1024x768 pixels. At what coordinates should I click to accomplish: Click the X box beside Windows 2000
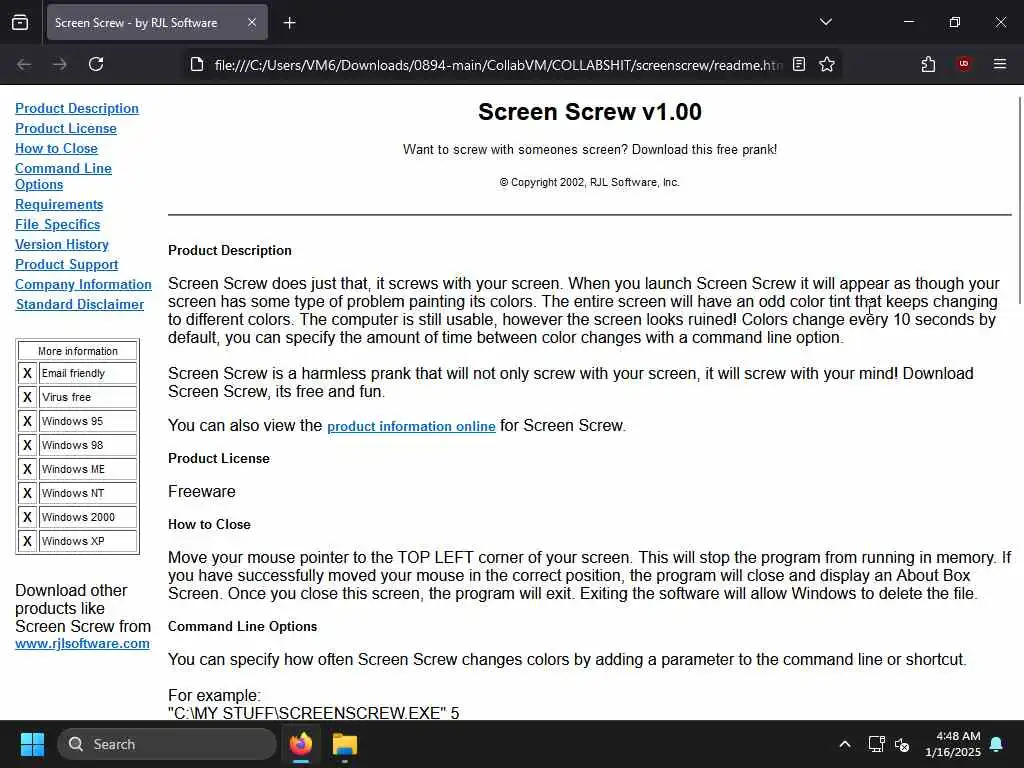[x=27, y=517]
